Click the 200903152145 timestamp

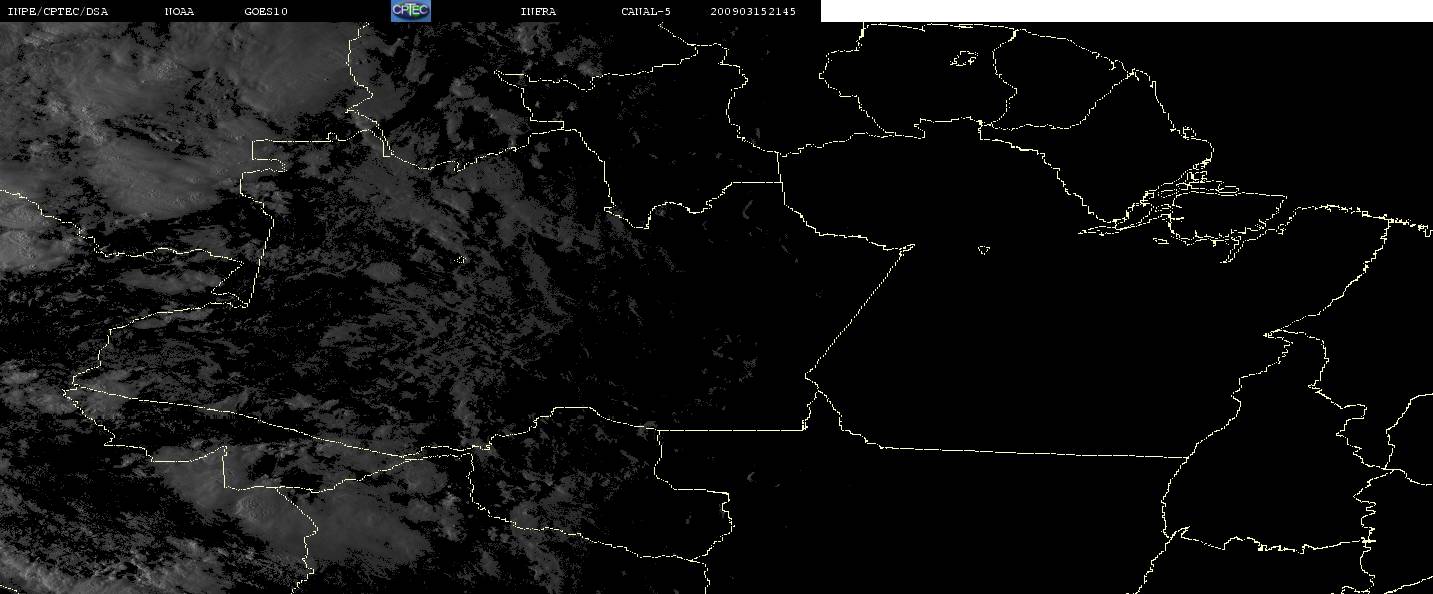(753, 11)
